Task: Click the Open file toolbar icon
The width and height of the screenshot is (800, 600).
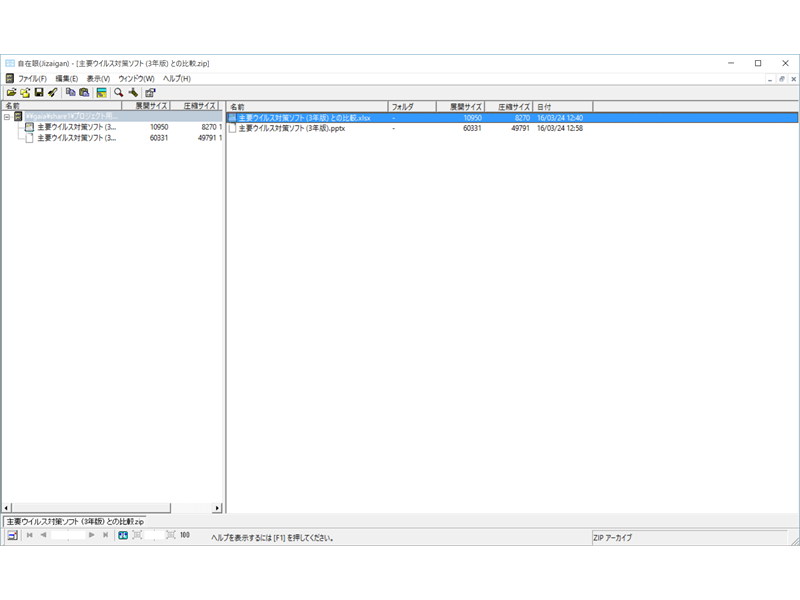Action: (11, 92)
